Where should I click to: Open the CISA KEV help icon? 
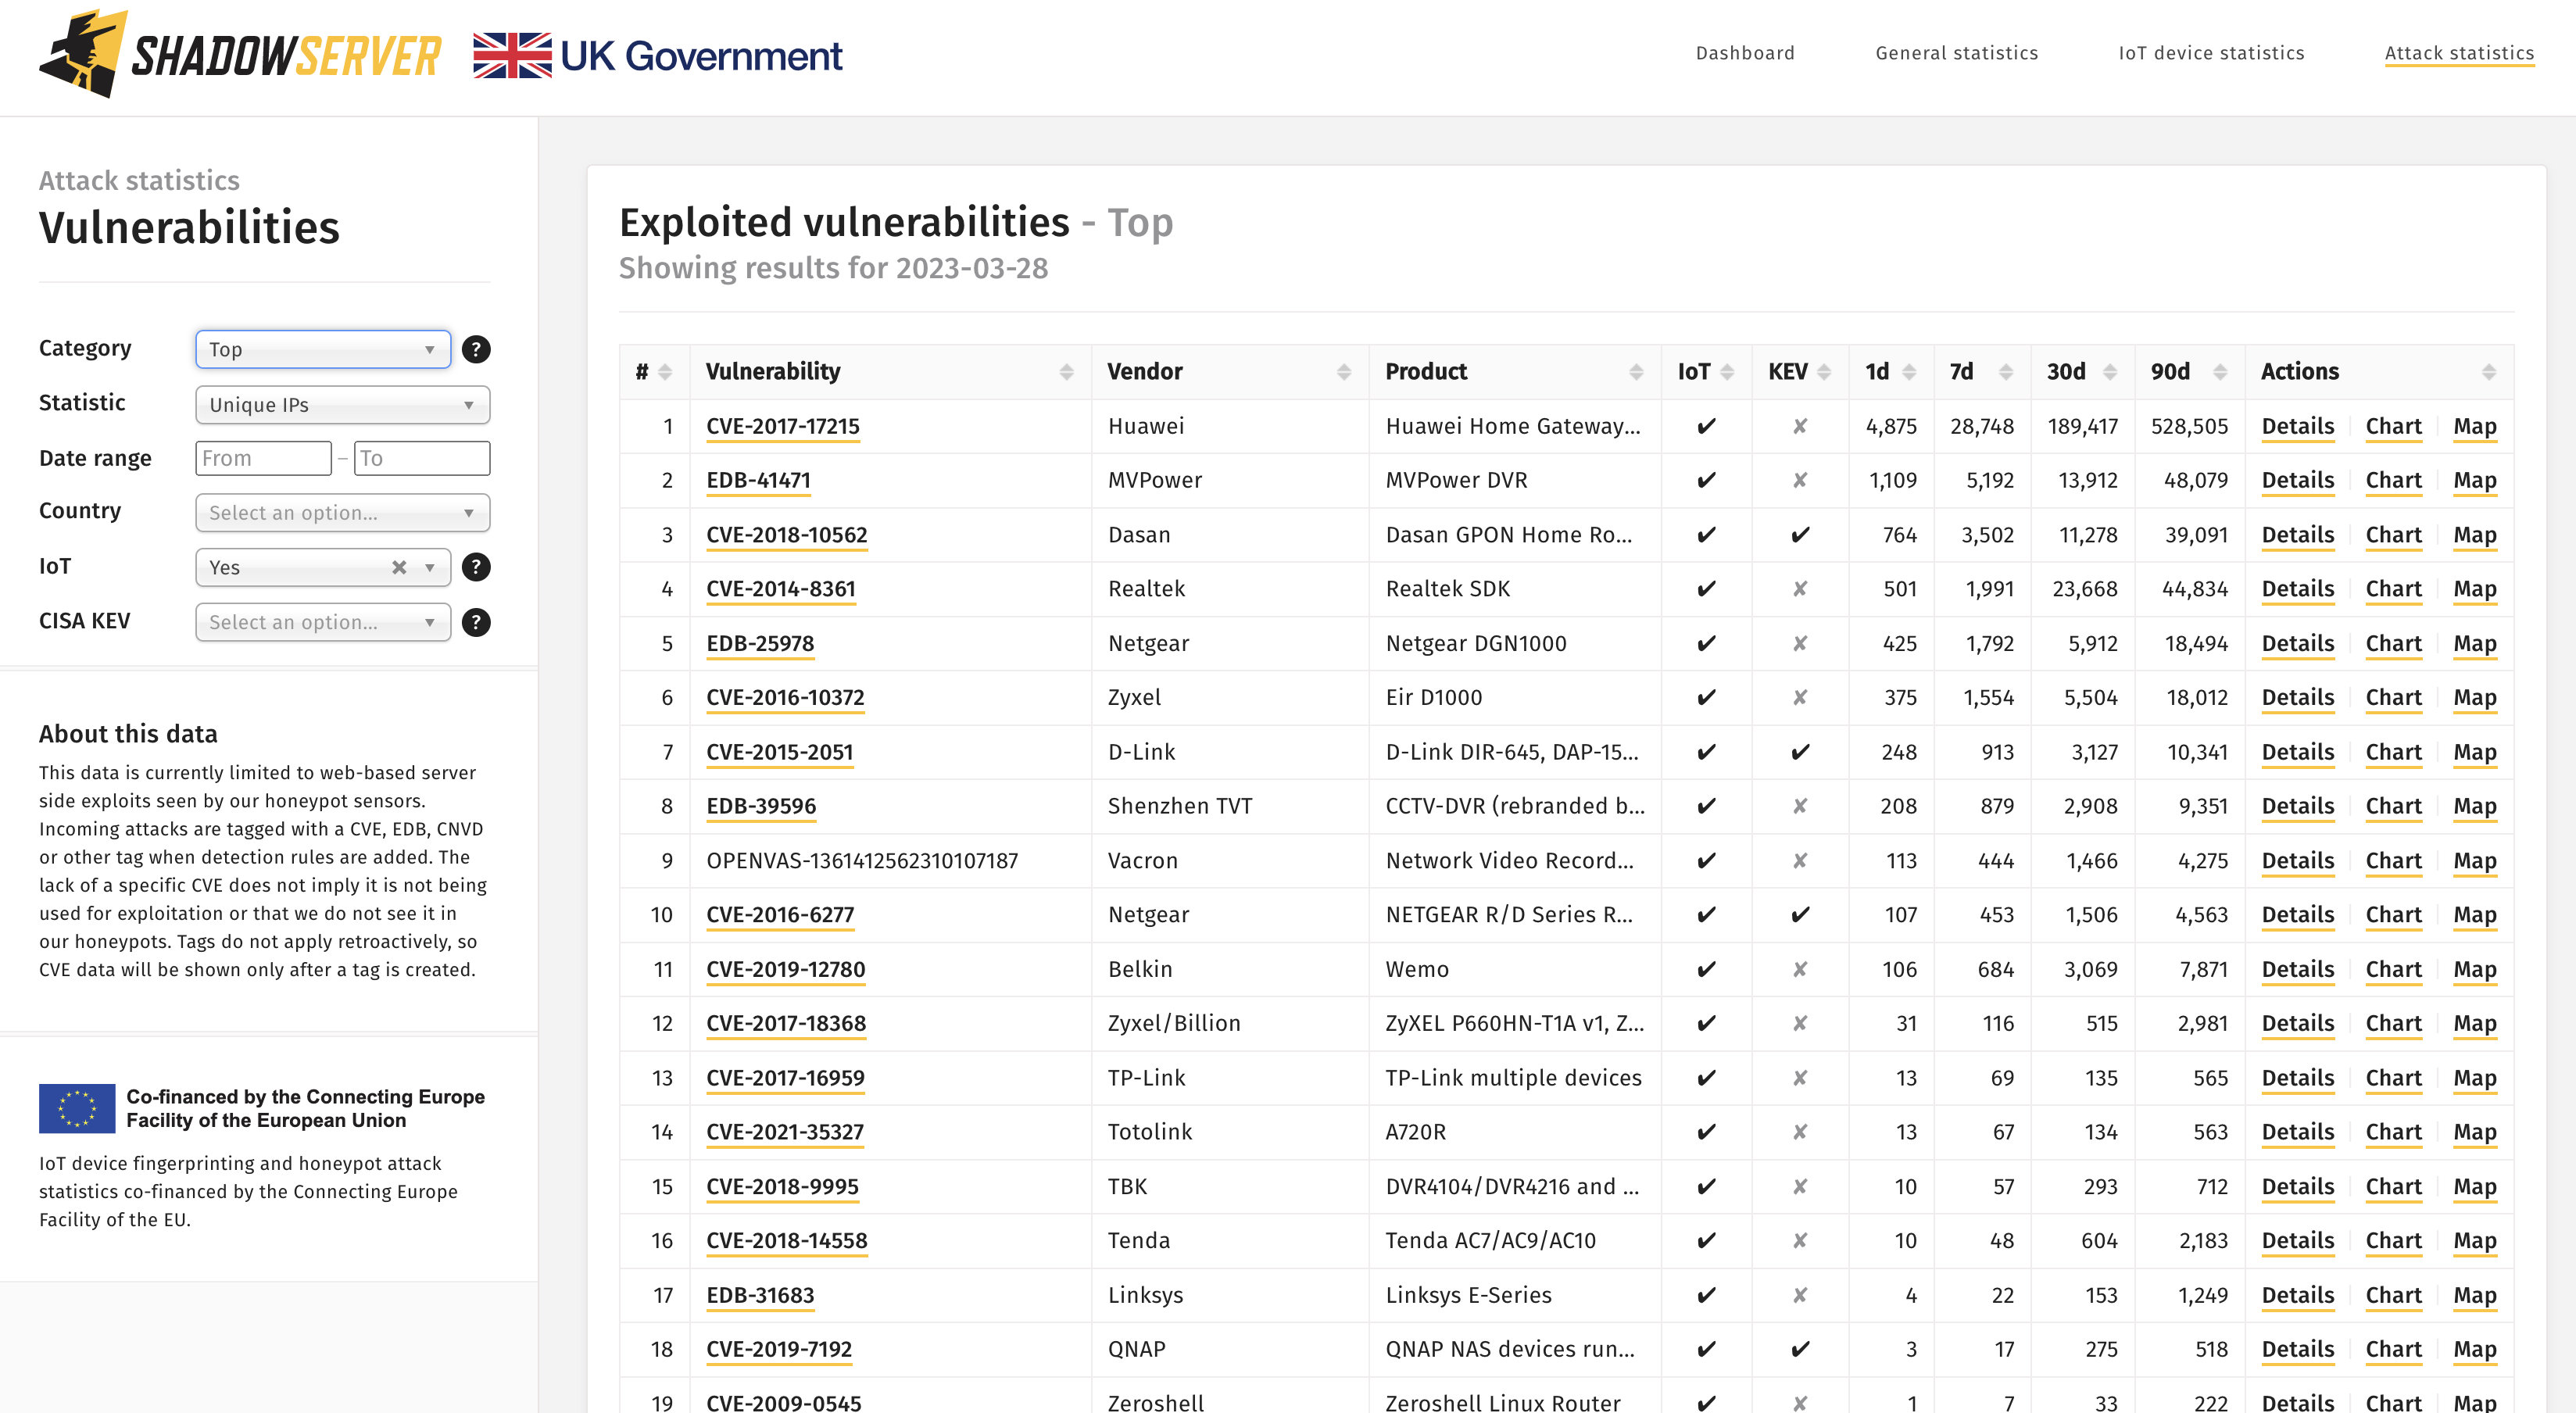click(476, 622)
